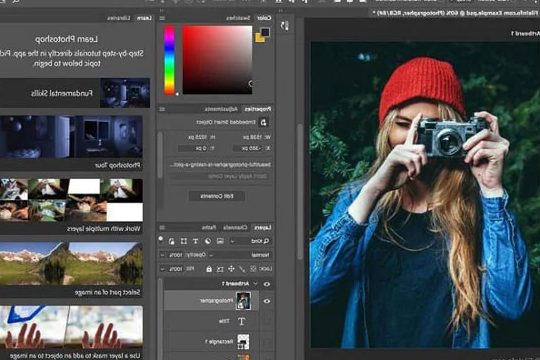Click the lock position move icon
540x360 pixels.
tap(231, 269)
